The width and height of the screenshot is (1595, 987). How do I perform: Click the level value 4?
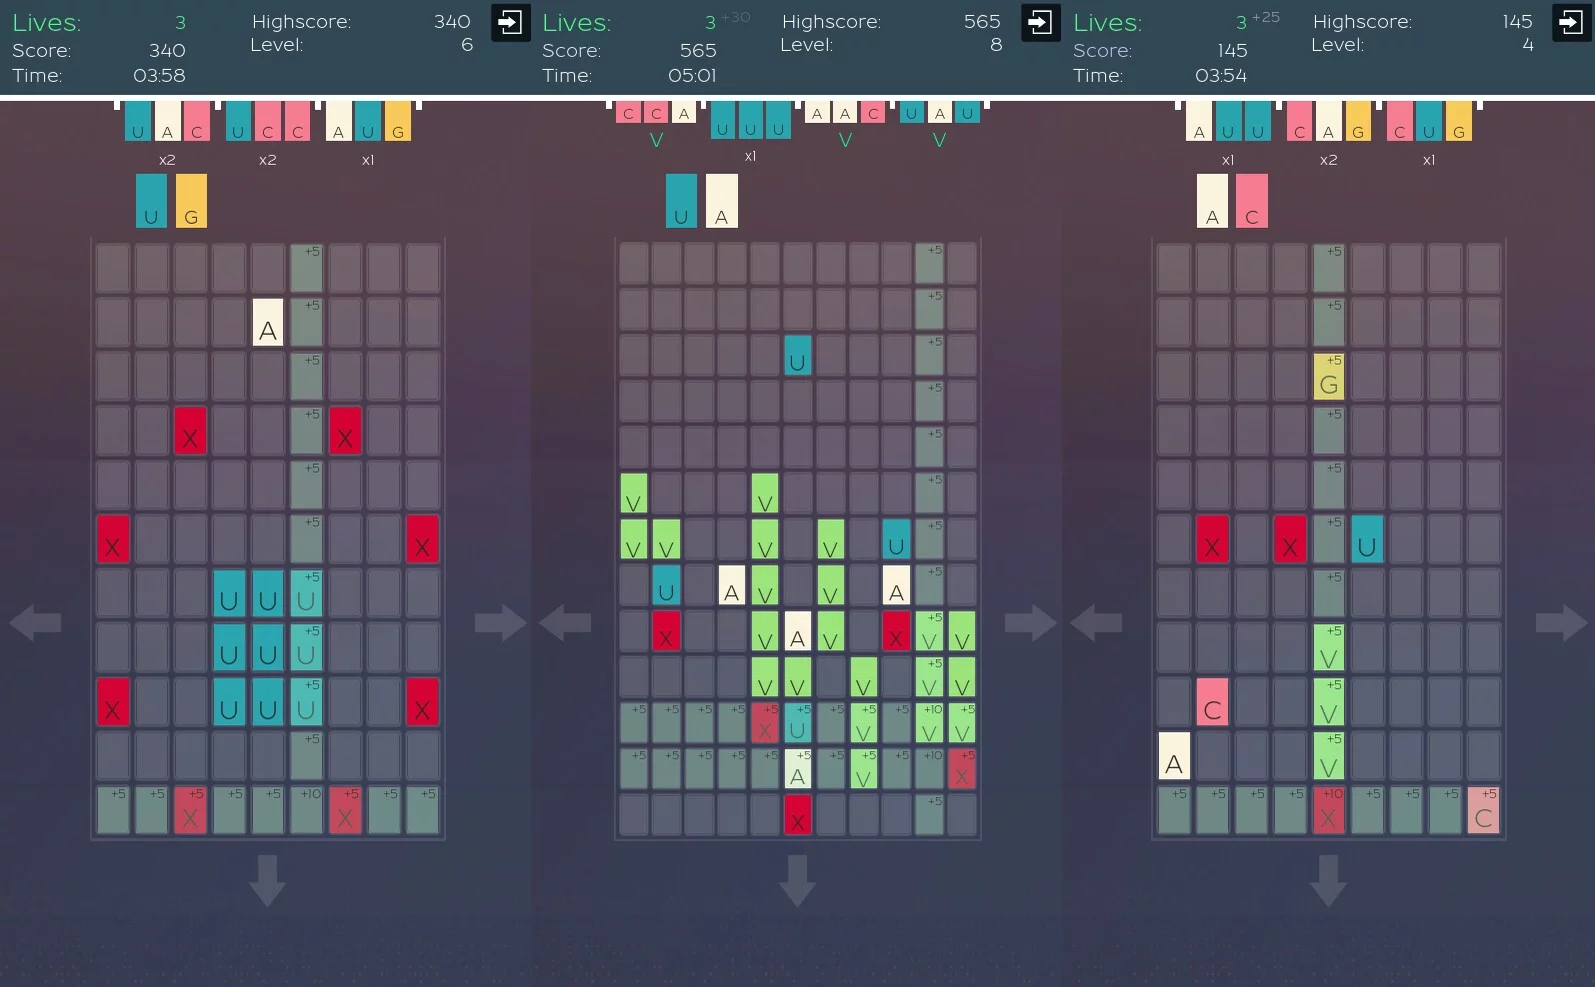[x=1527, y=45]
